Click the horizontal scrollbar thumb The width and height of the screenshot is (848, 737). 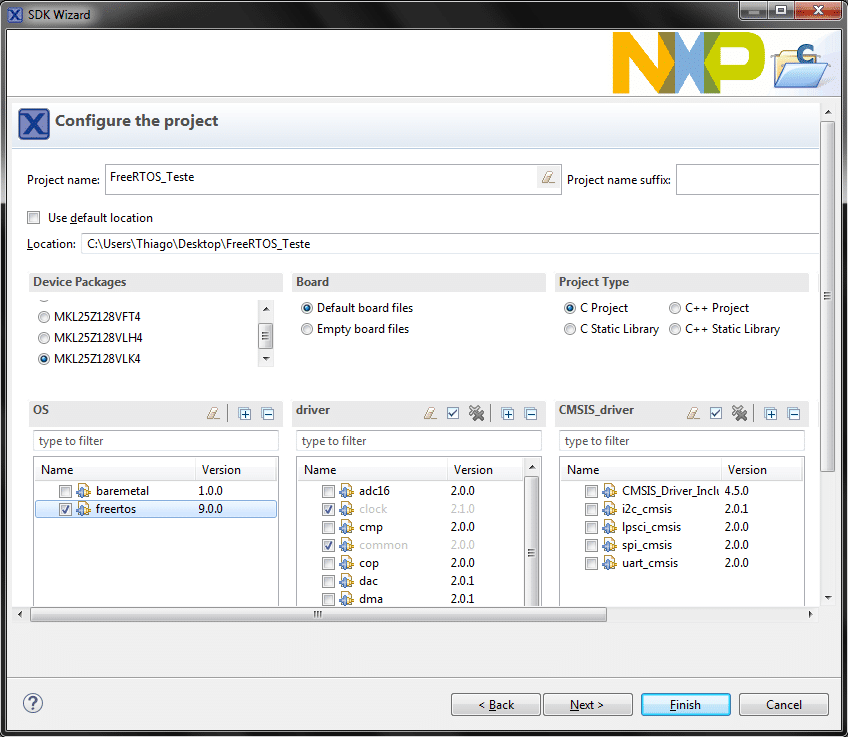pyautogui.click(x=319, y=614)
